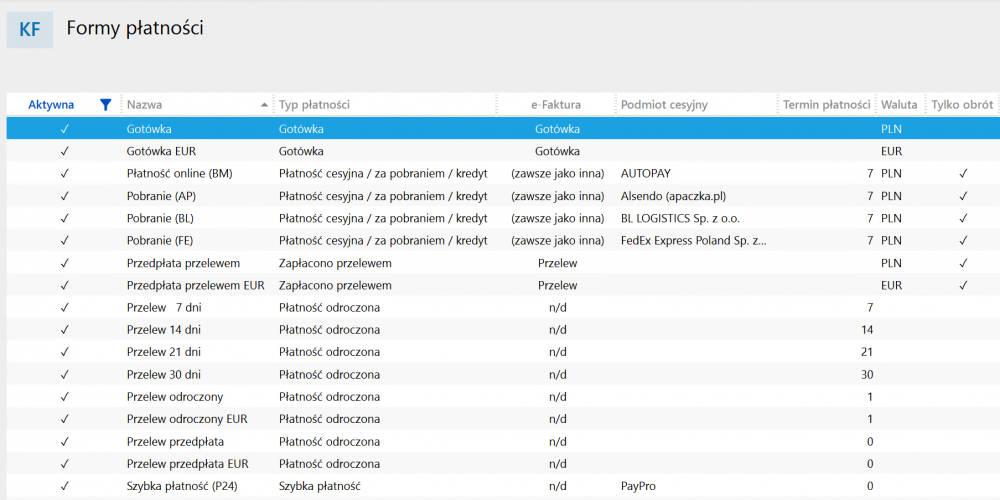Select the Płatność online (BM) name
Screen dimensions: 1000x500
click(x=180, y=173)
